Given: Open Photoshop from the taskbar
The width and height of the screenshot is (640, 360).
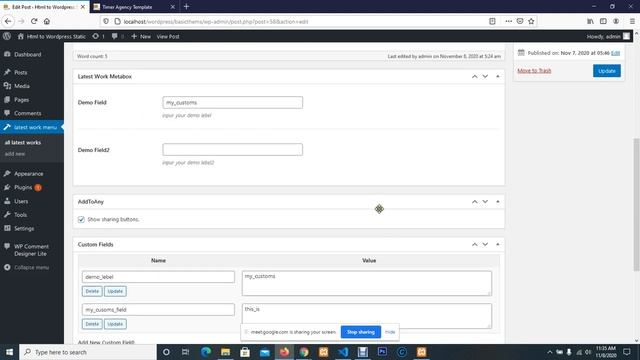Looking at the screenshot, I should pyautogui.click(x=382, y=352).
